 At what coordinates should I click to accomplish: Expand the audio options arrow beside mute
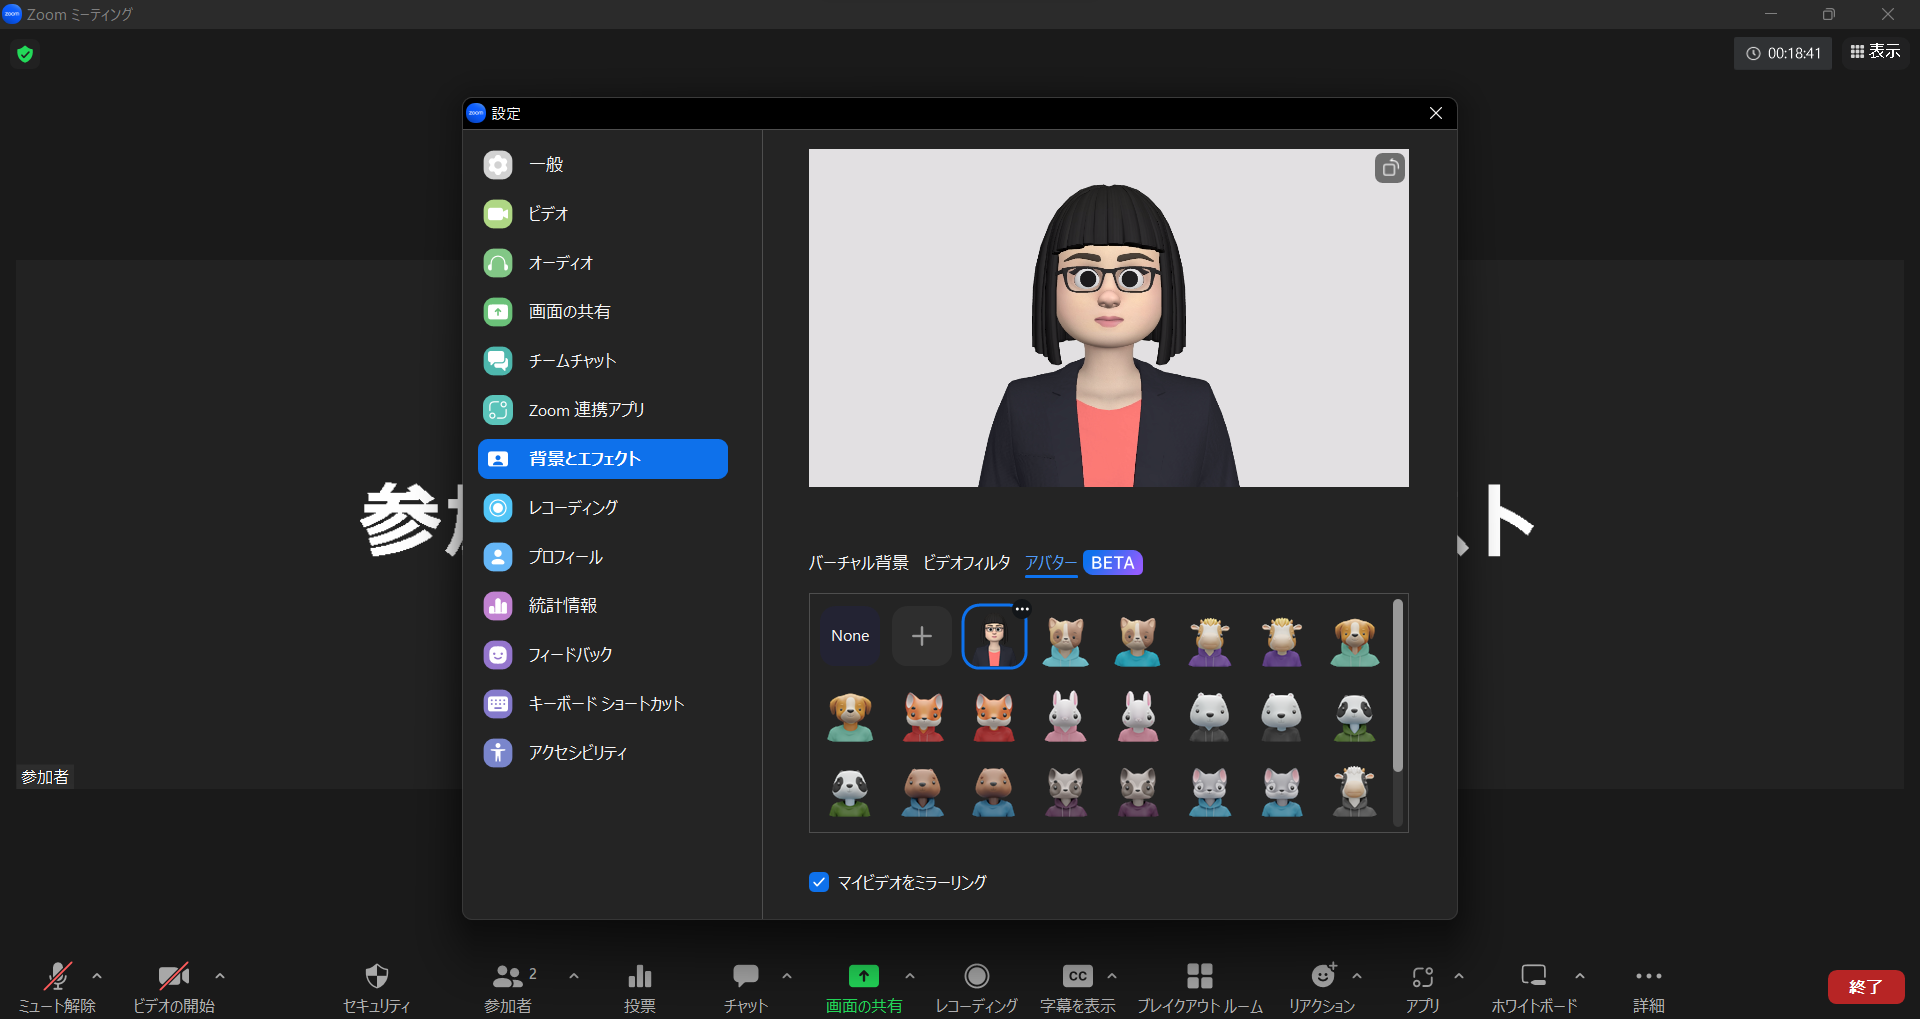point(97,976)
